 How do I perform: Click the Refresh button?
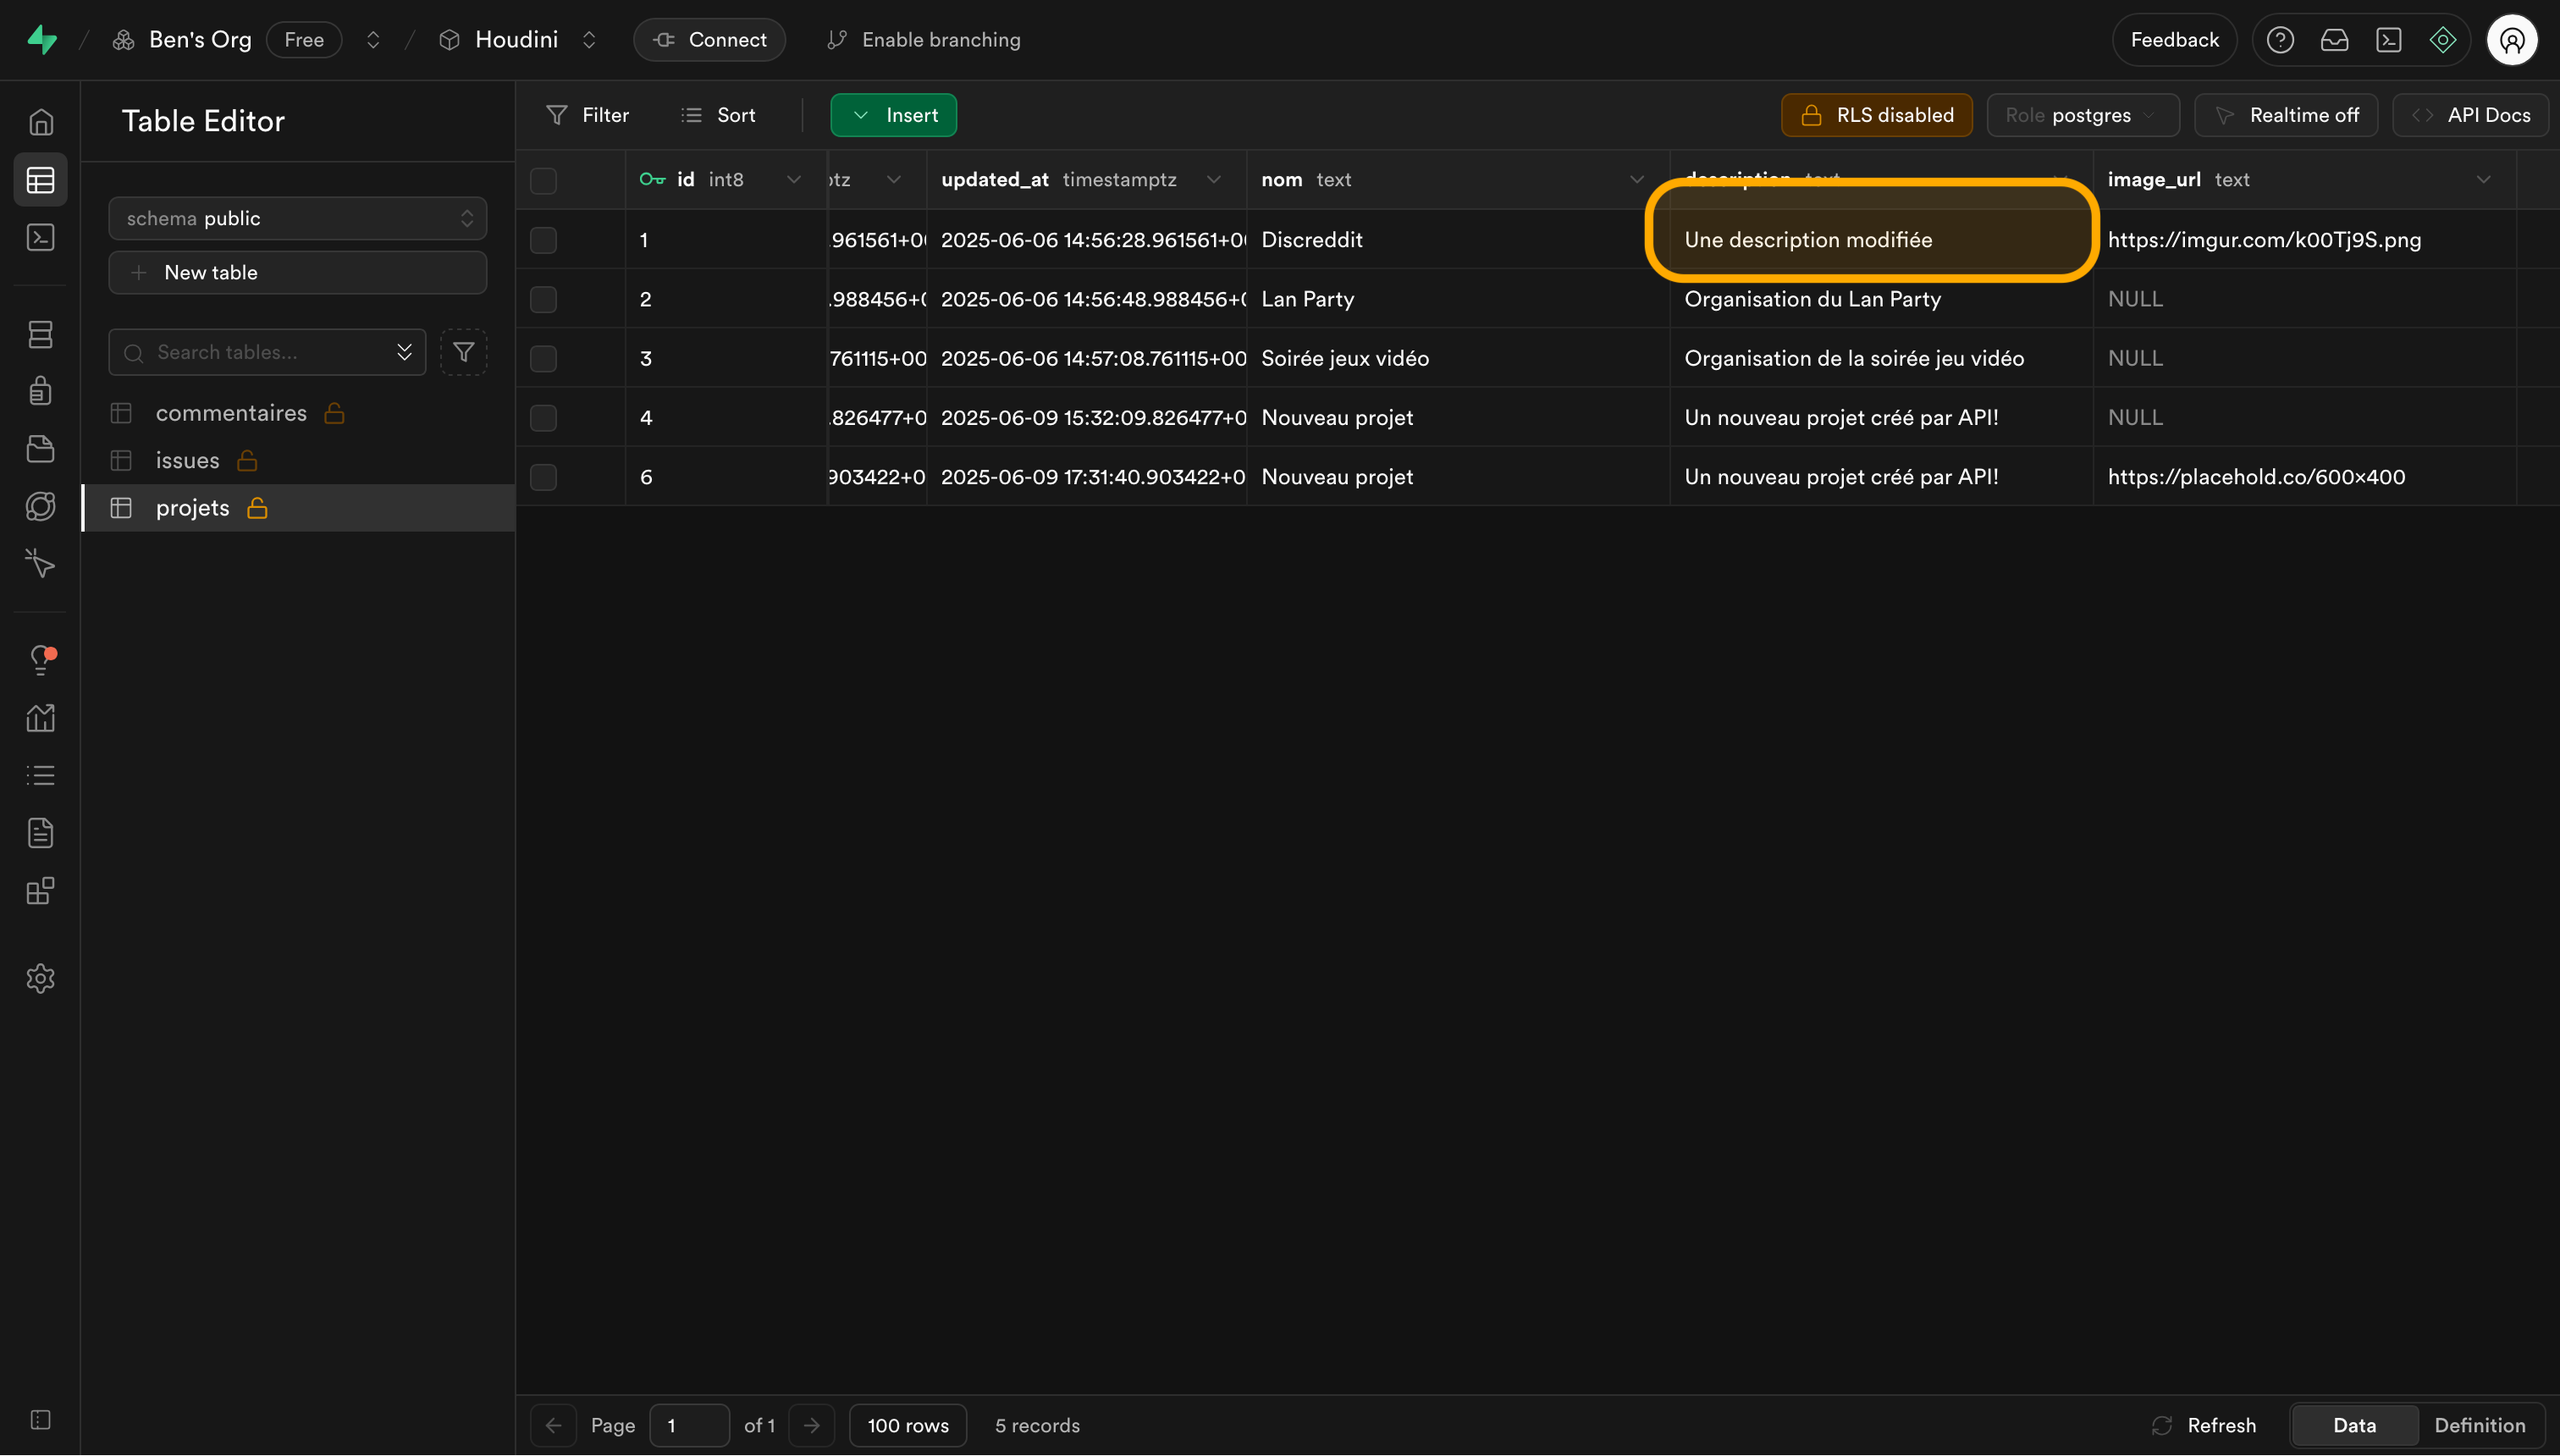click(x=2204, y=1425)
